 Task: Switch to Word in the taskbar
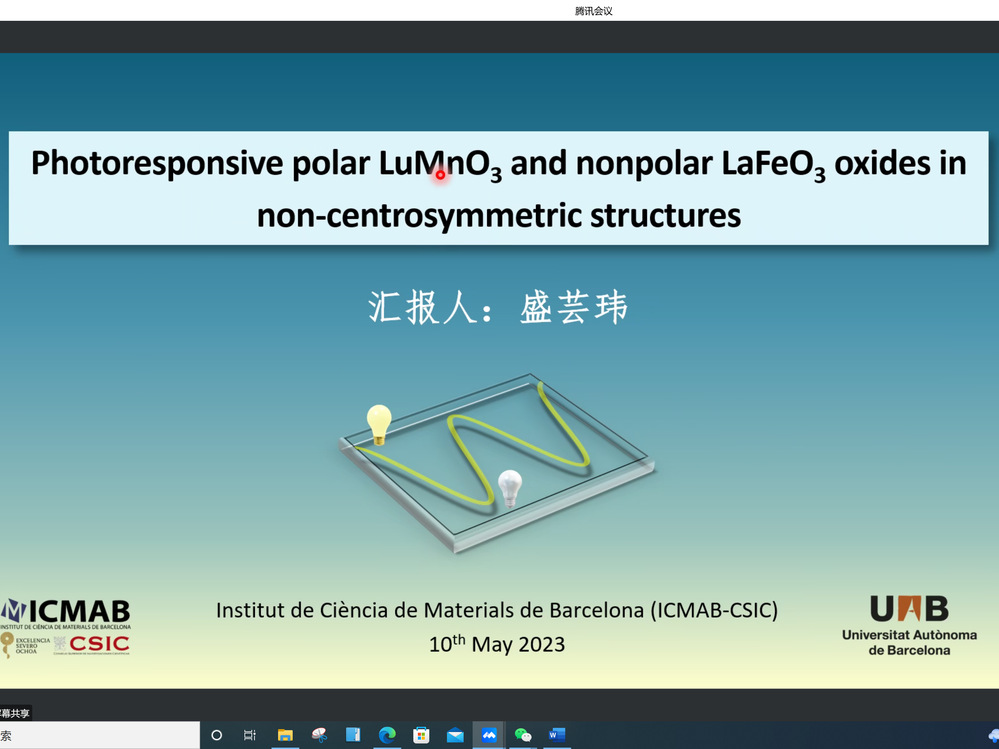click(x=557, y=735)
